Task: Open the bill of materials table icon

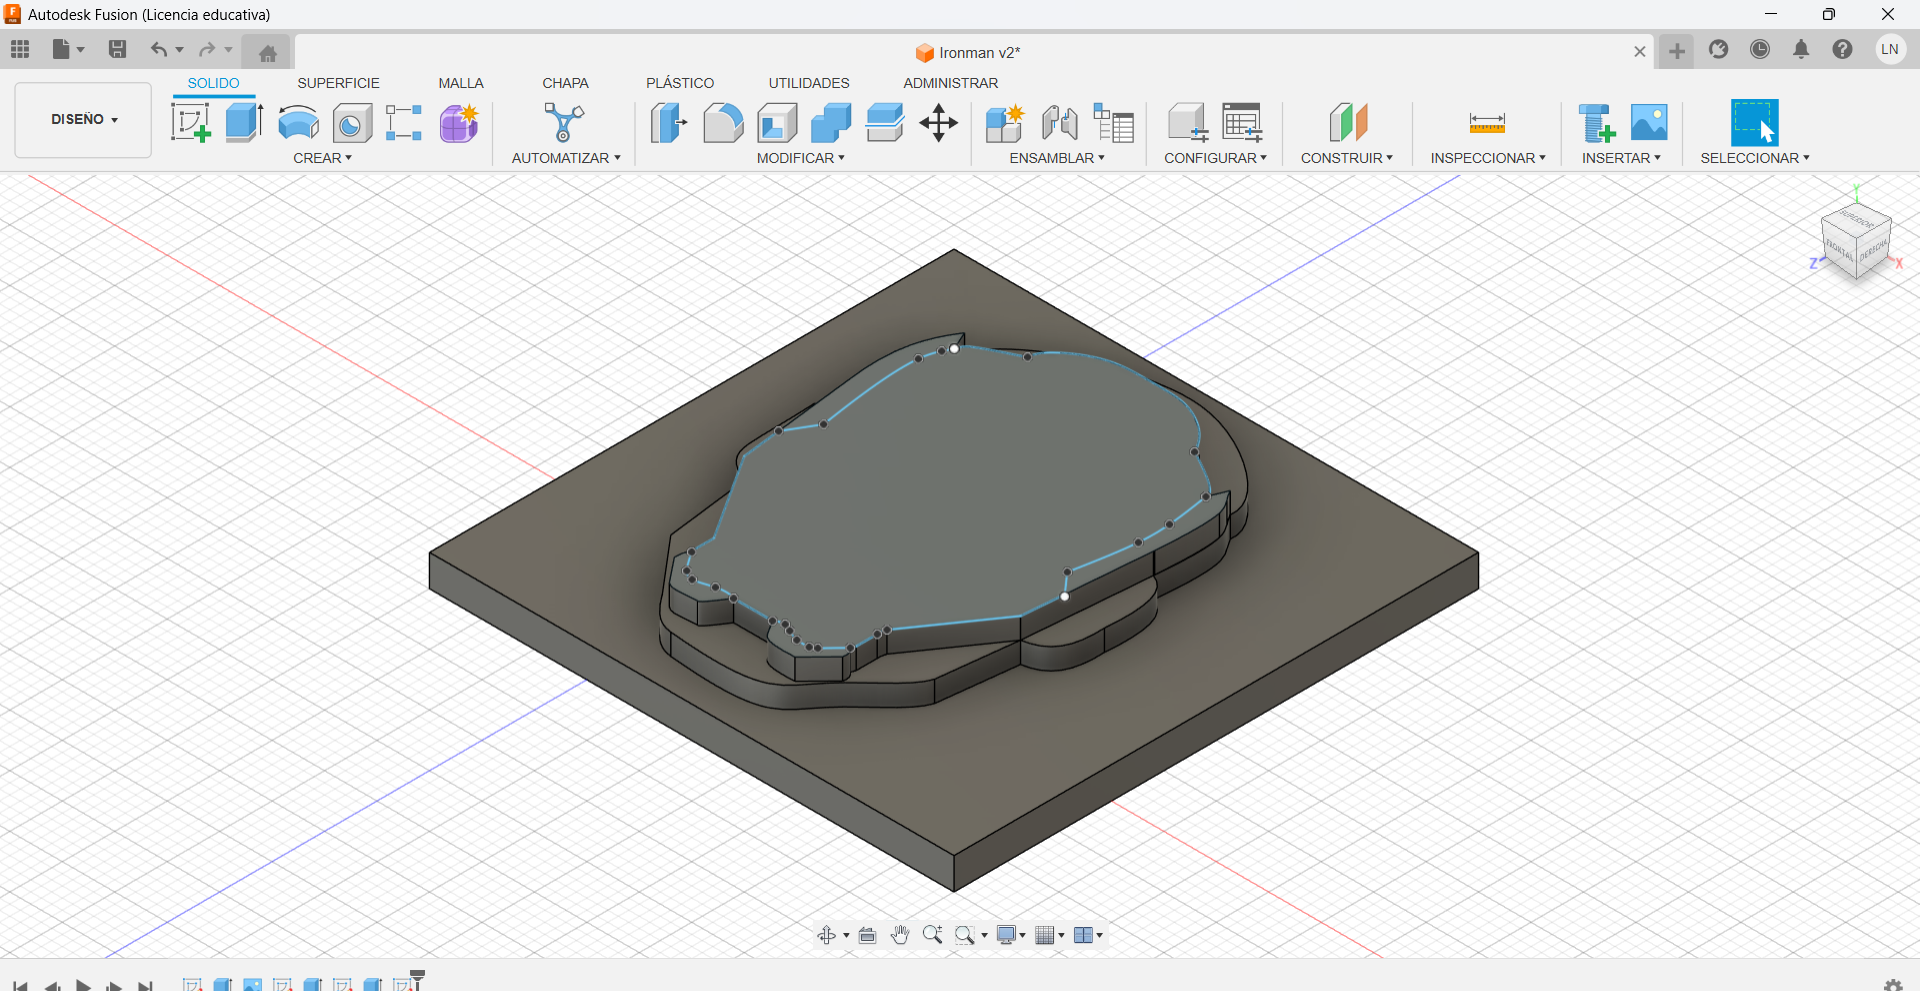Action: click(x=1113, y=123)
